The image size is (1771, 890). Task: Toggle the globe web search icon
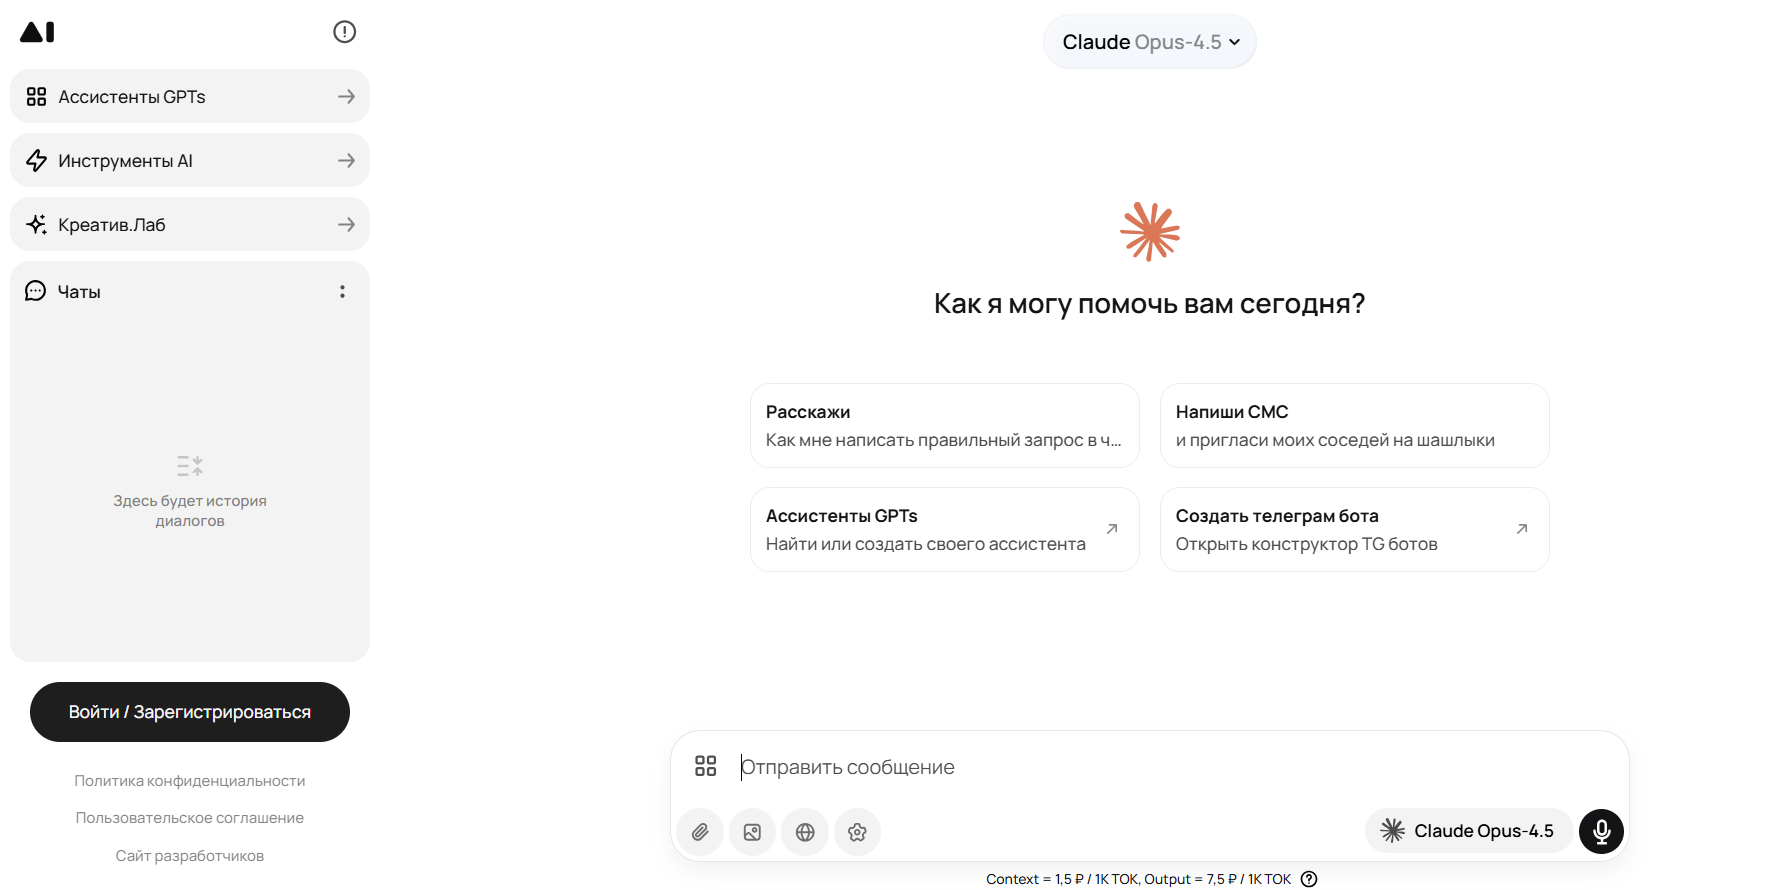coord(805,832)
